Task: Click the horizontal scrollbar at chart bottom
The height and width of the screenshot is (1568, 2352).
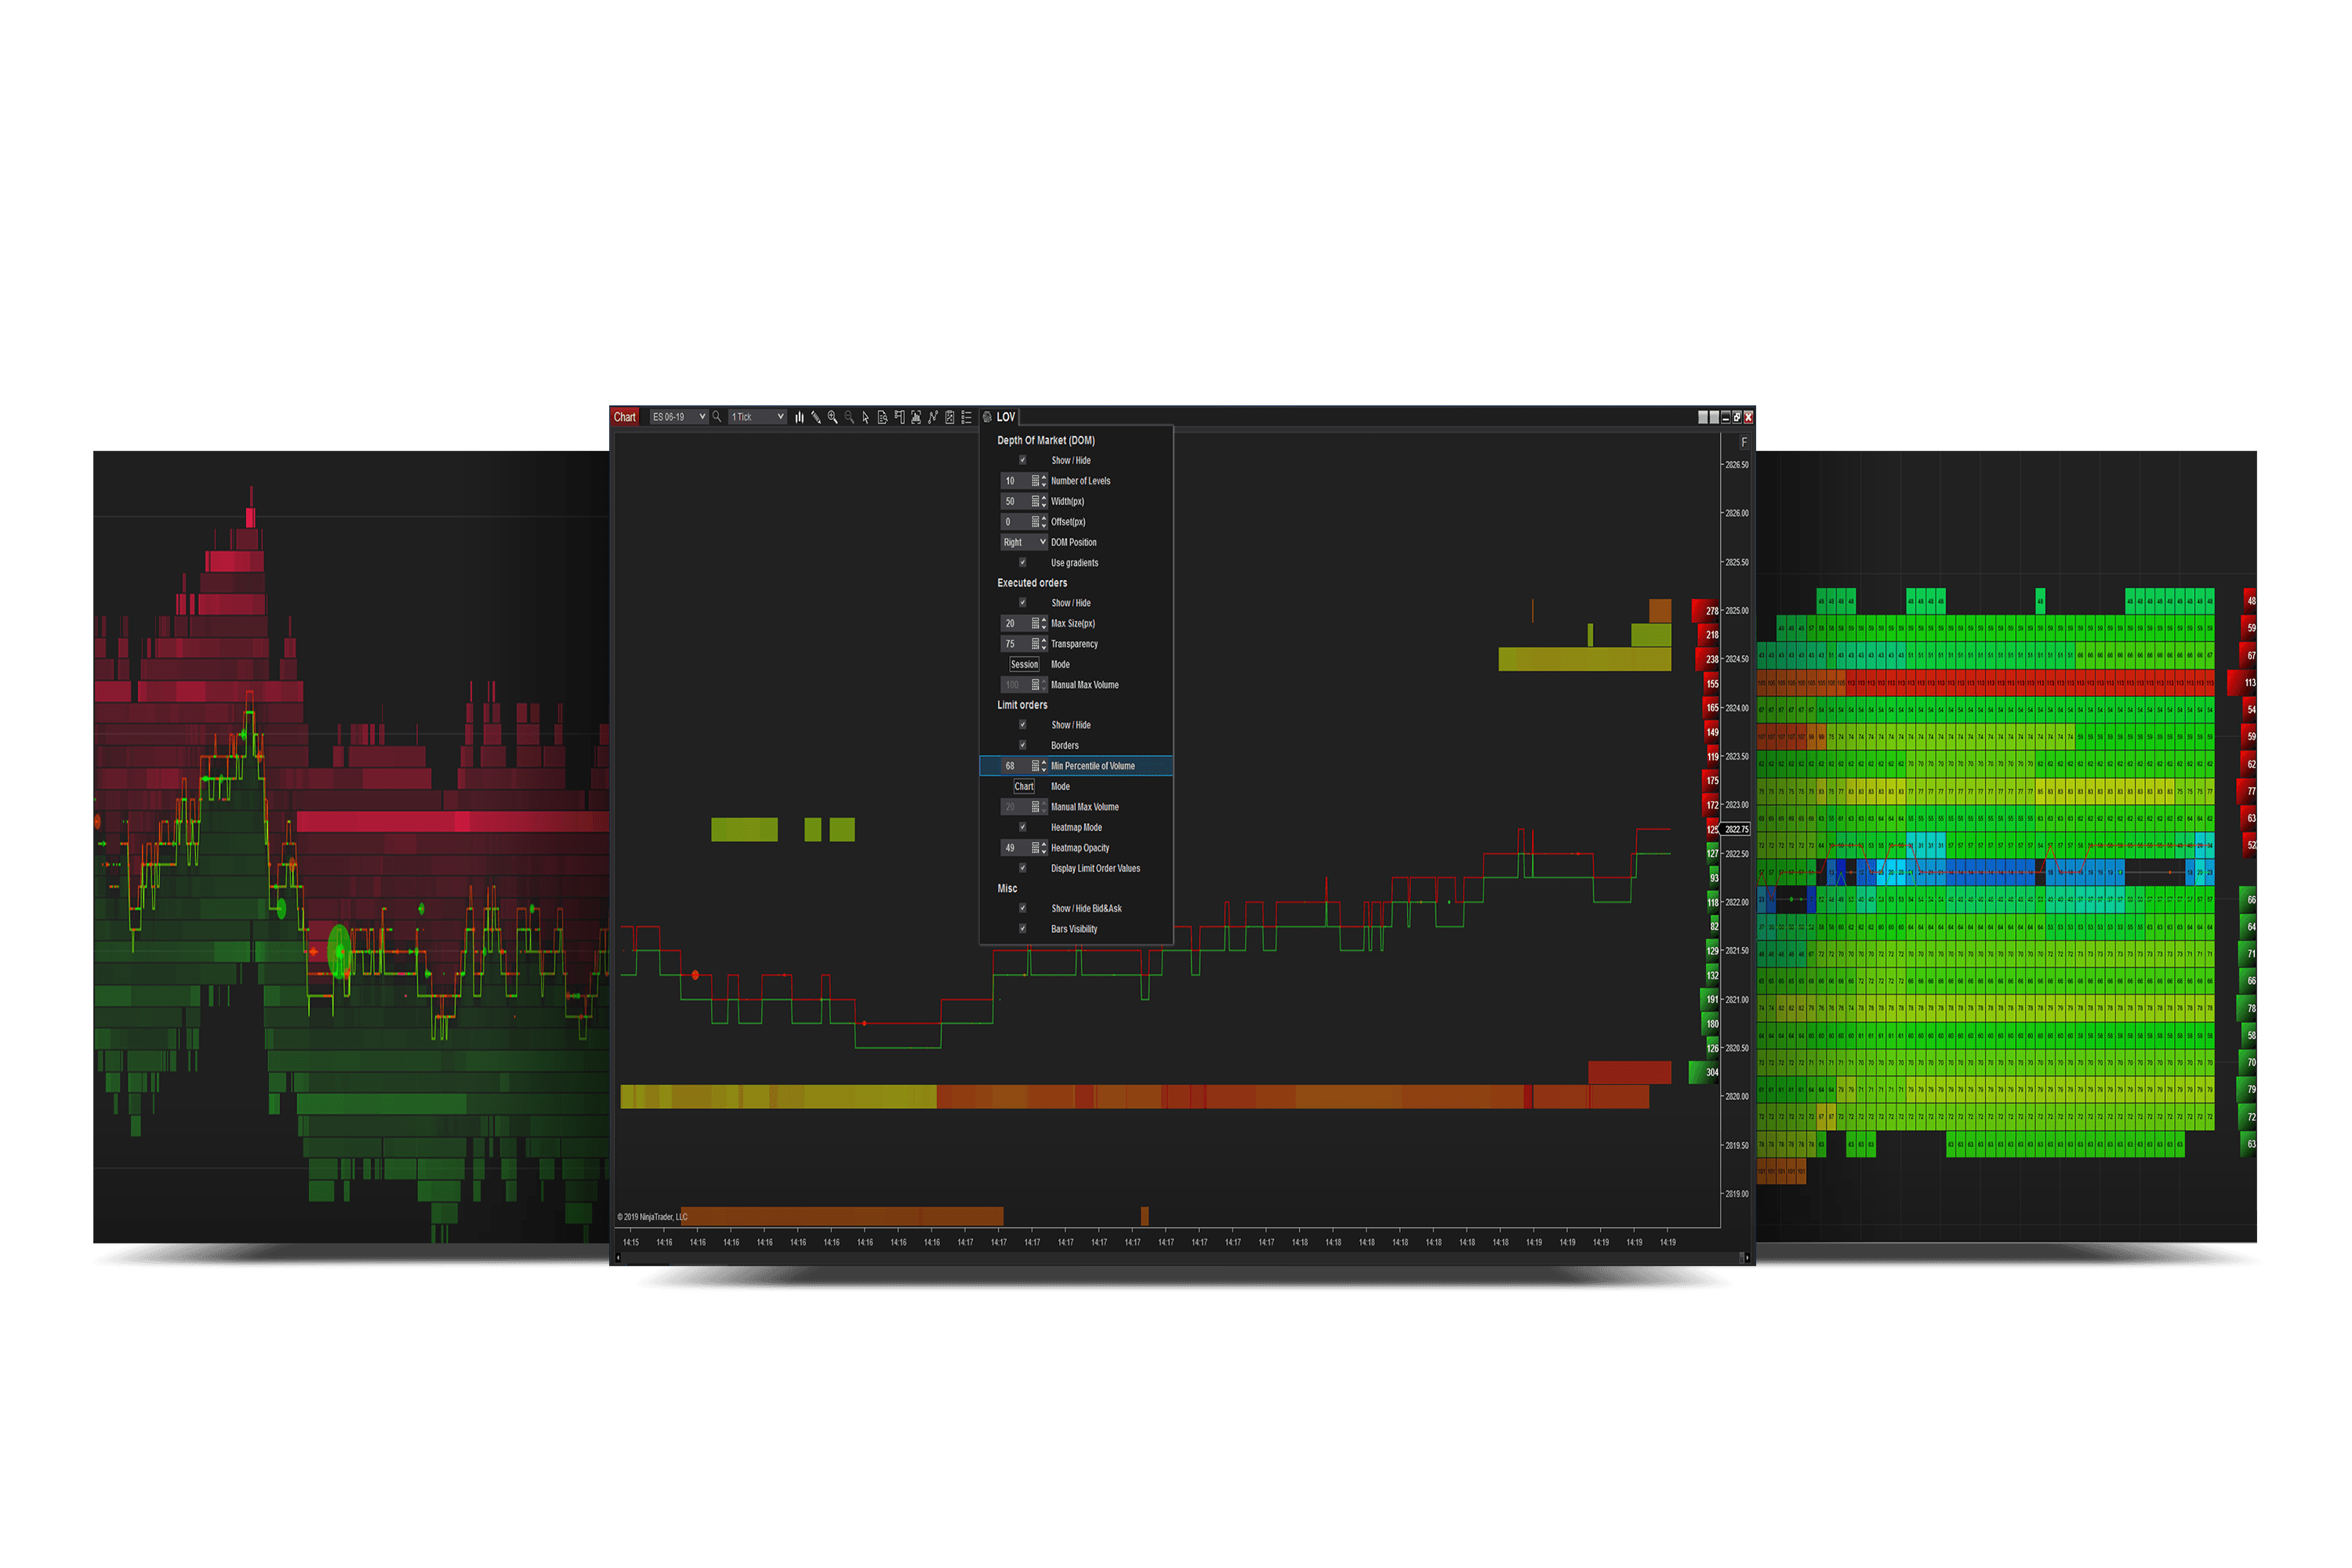Action: point(1181,1257)
